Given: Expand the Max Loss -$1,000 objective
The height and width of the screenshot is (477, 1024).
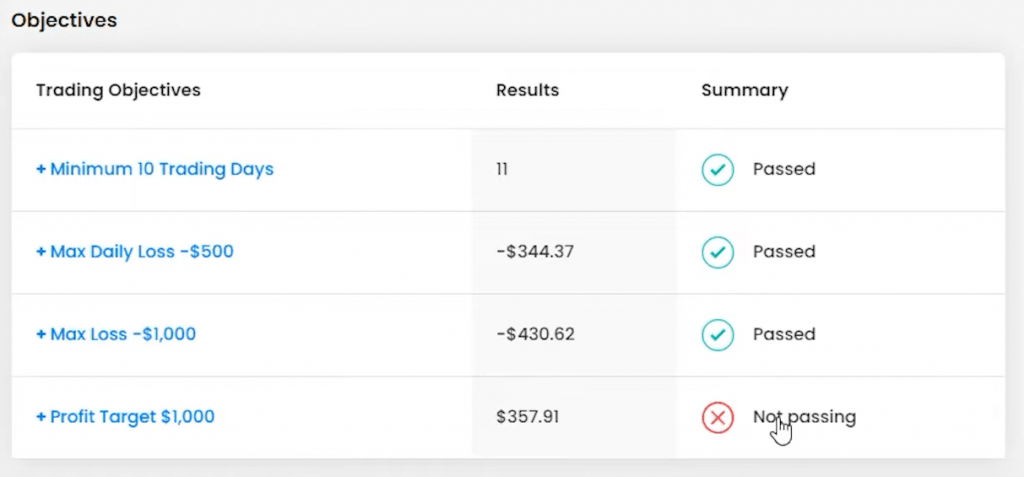Looking at the screenshot, I should point(116,335).
